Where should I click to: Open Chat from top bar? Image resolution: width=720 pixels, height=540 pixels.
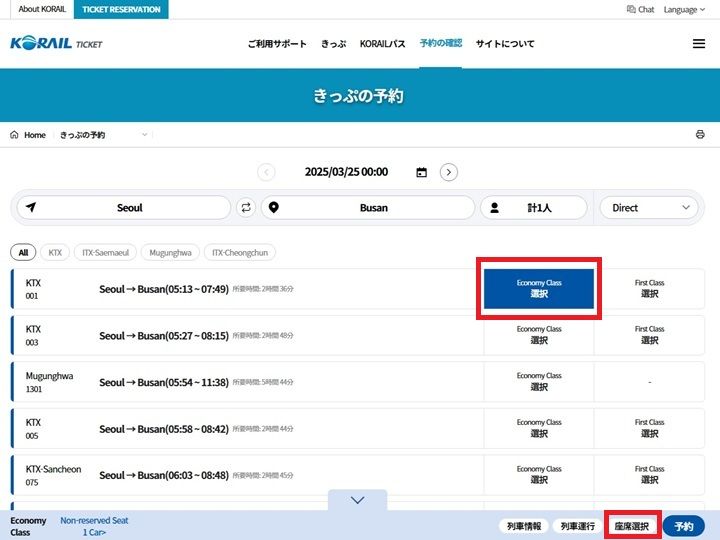639,9
